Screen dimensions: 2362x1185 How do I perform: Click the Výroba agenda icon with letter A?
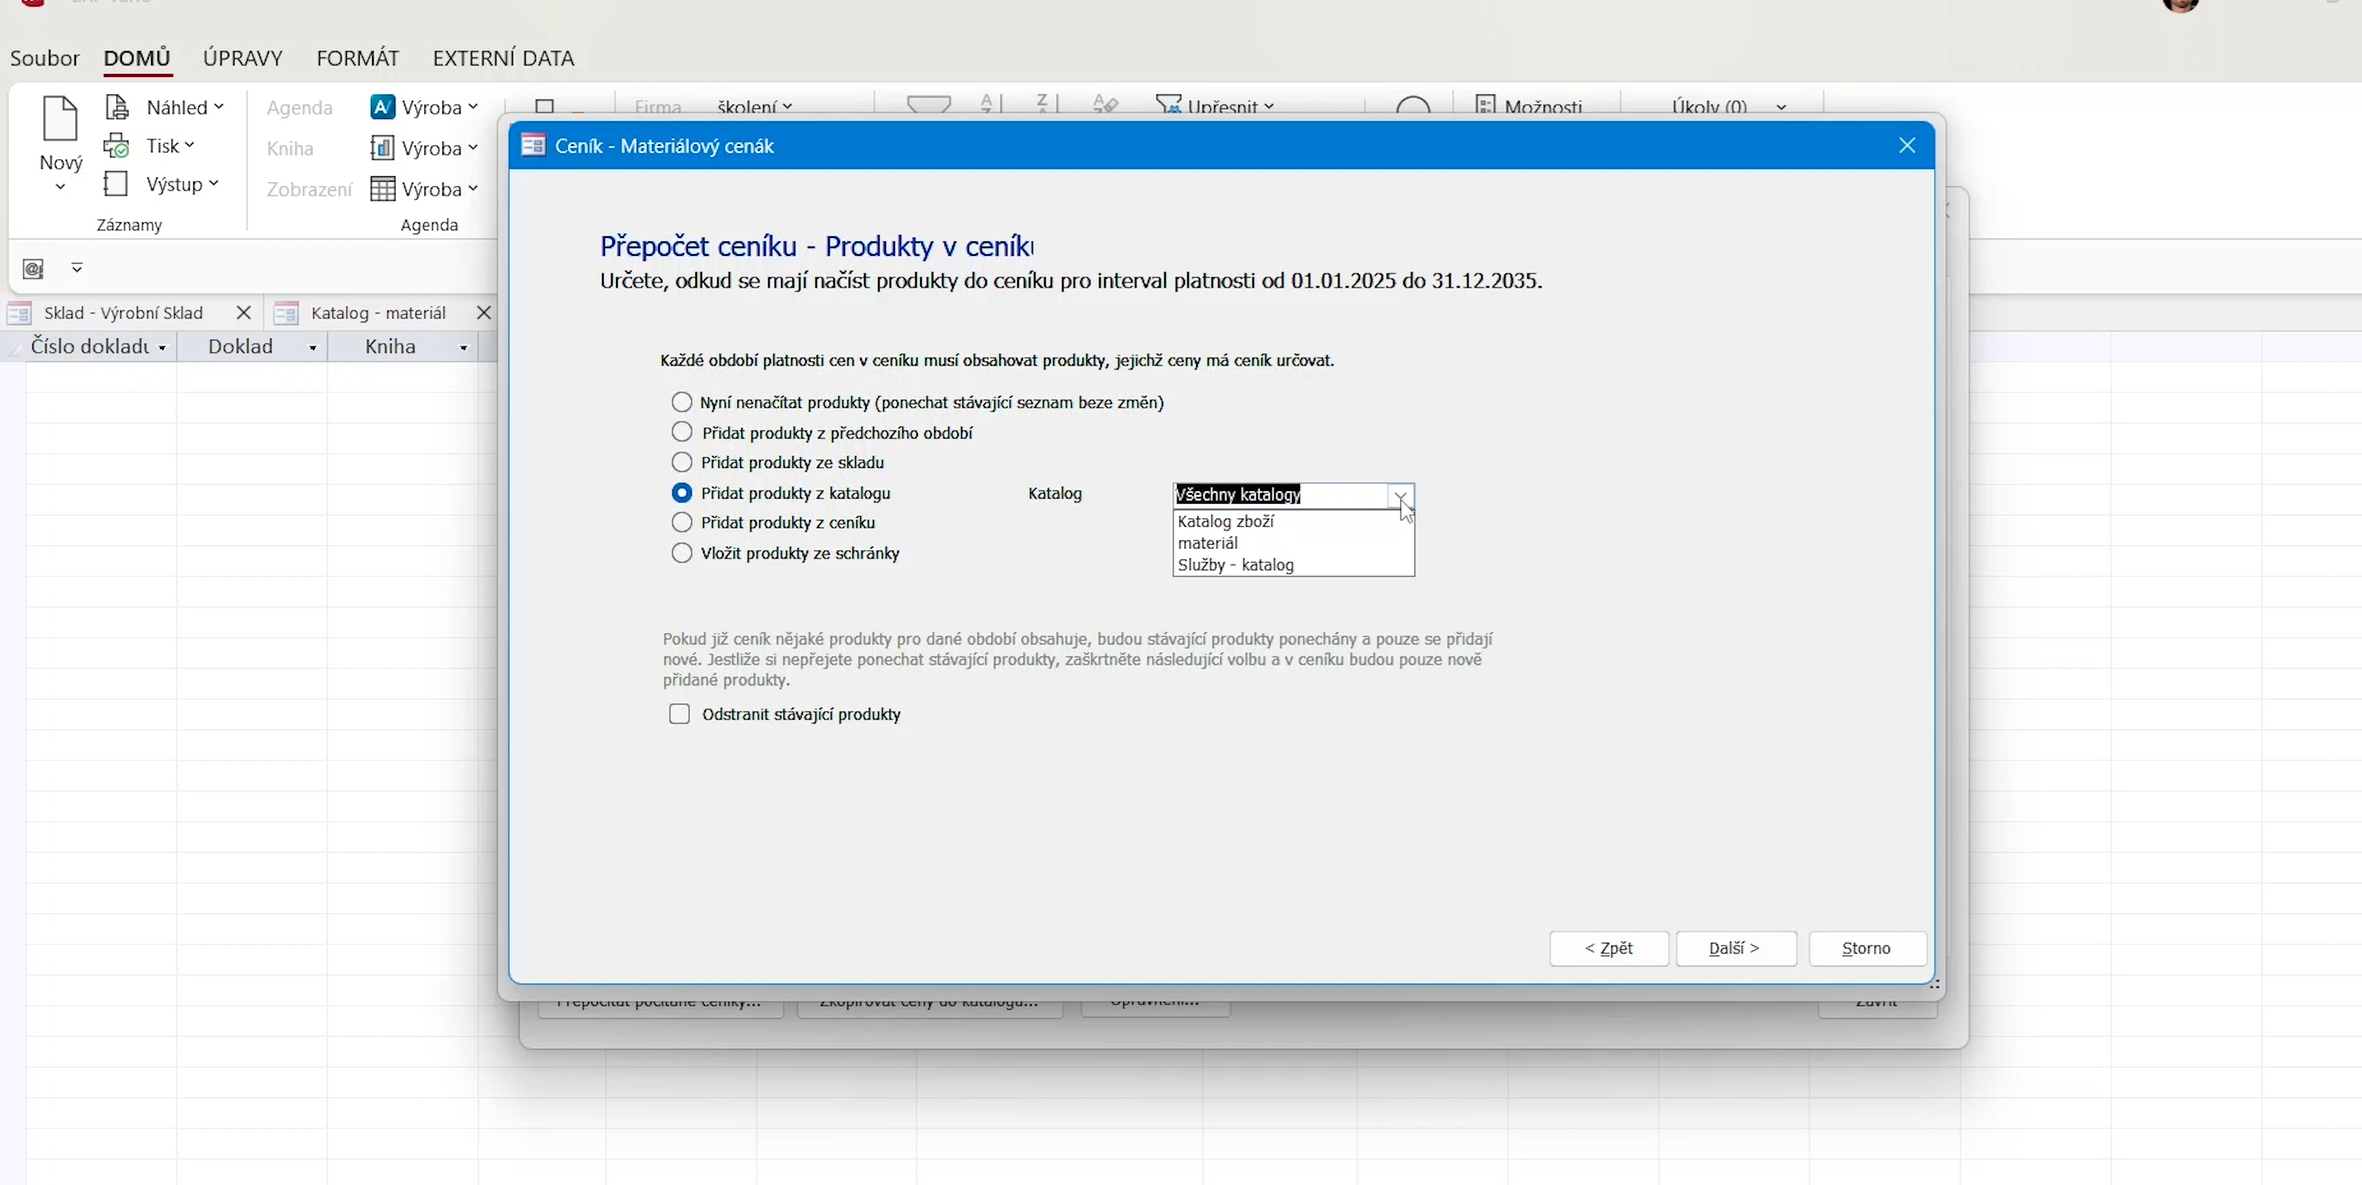pos(382,107)
